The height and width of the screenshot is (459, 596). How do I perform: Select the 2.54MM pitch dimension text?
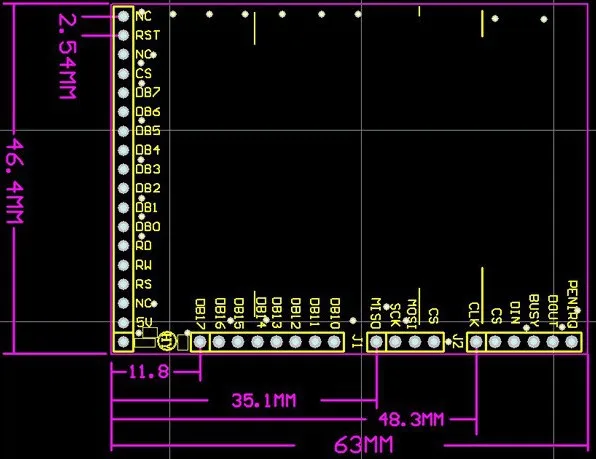68,57
